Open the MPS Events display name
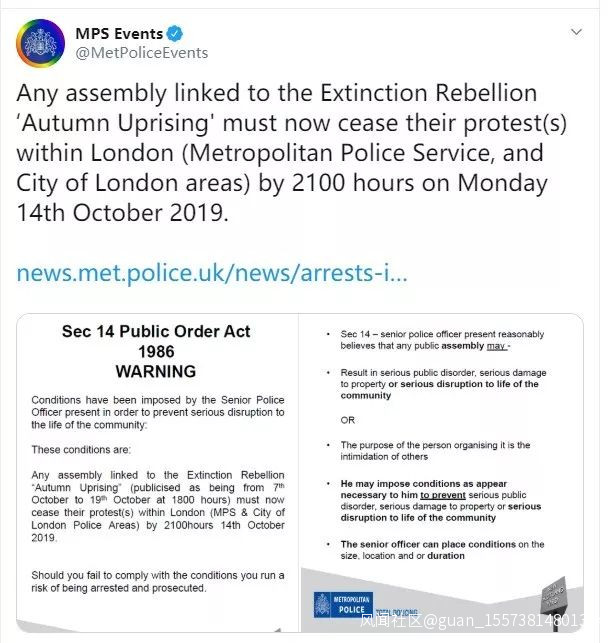This screenshot has height=643, width=616. [x=120, y=34]
